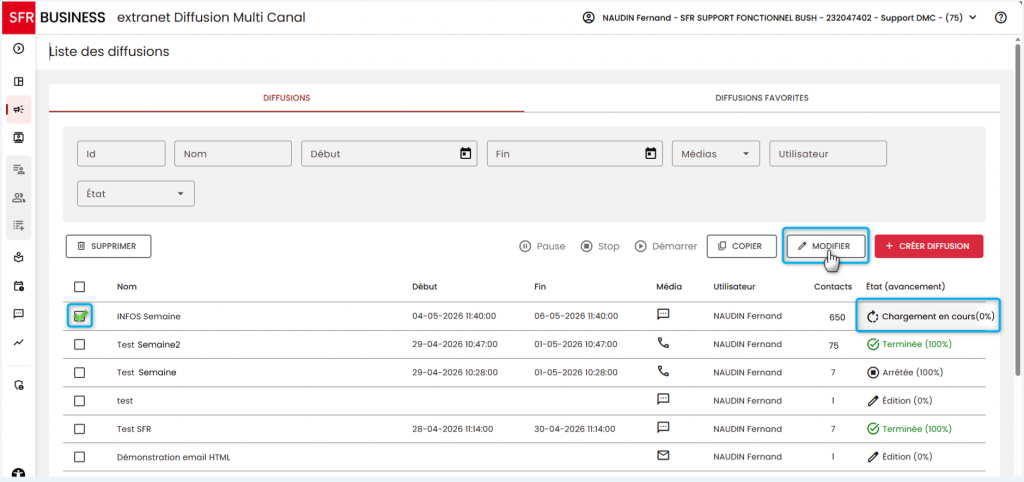Click the Fin date filter field
The width and height of the screenshot is (1024, 482).
click(x=575, y=153)
